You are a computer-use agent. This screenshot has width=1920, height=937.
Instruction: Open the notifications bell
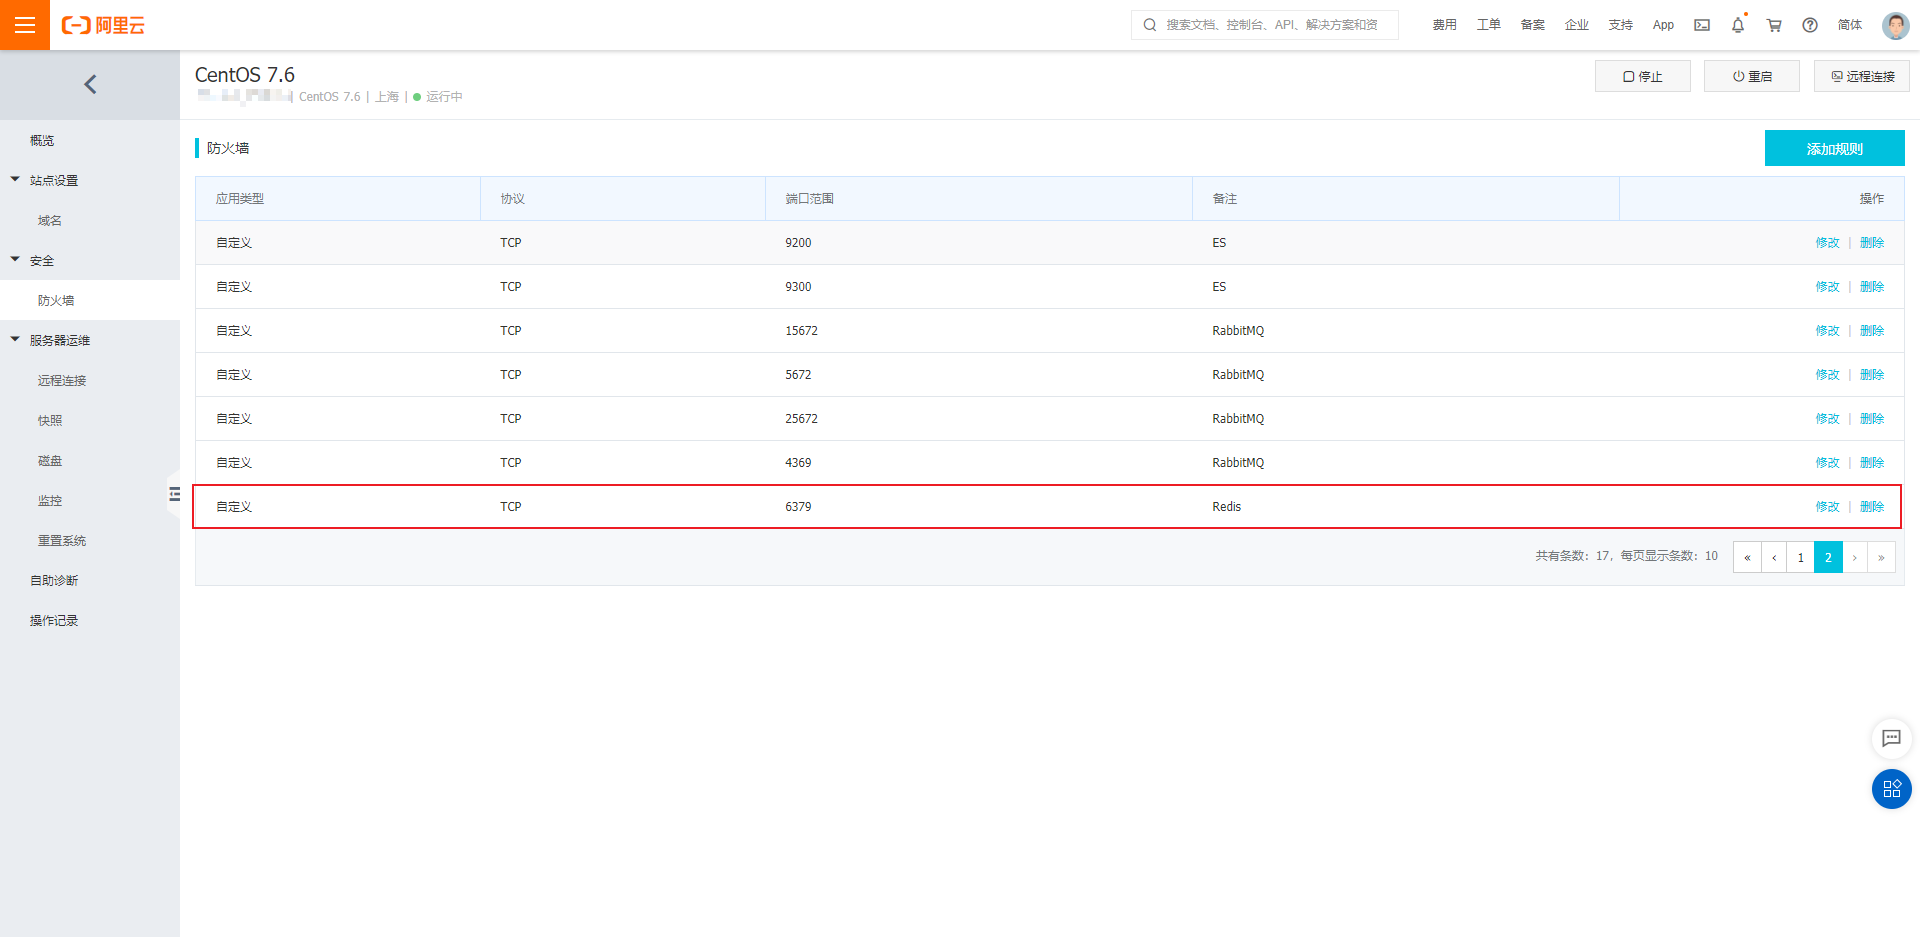pos(1737,24)
